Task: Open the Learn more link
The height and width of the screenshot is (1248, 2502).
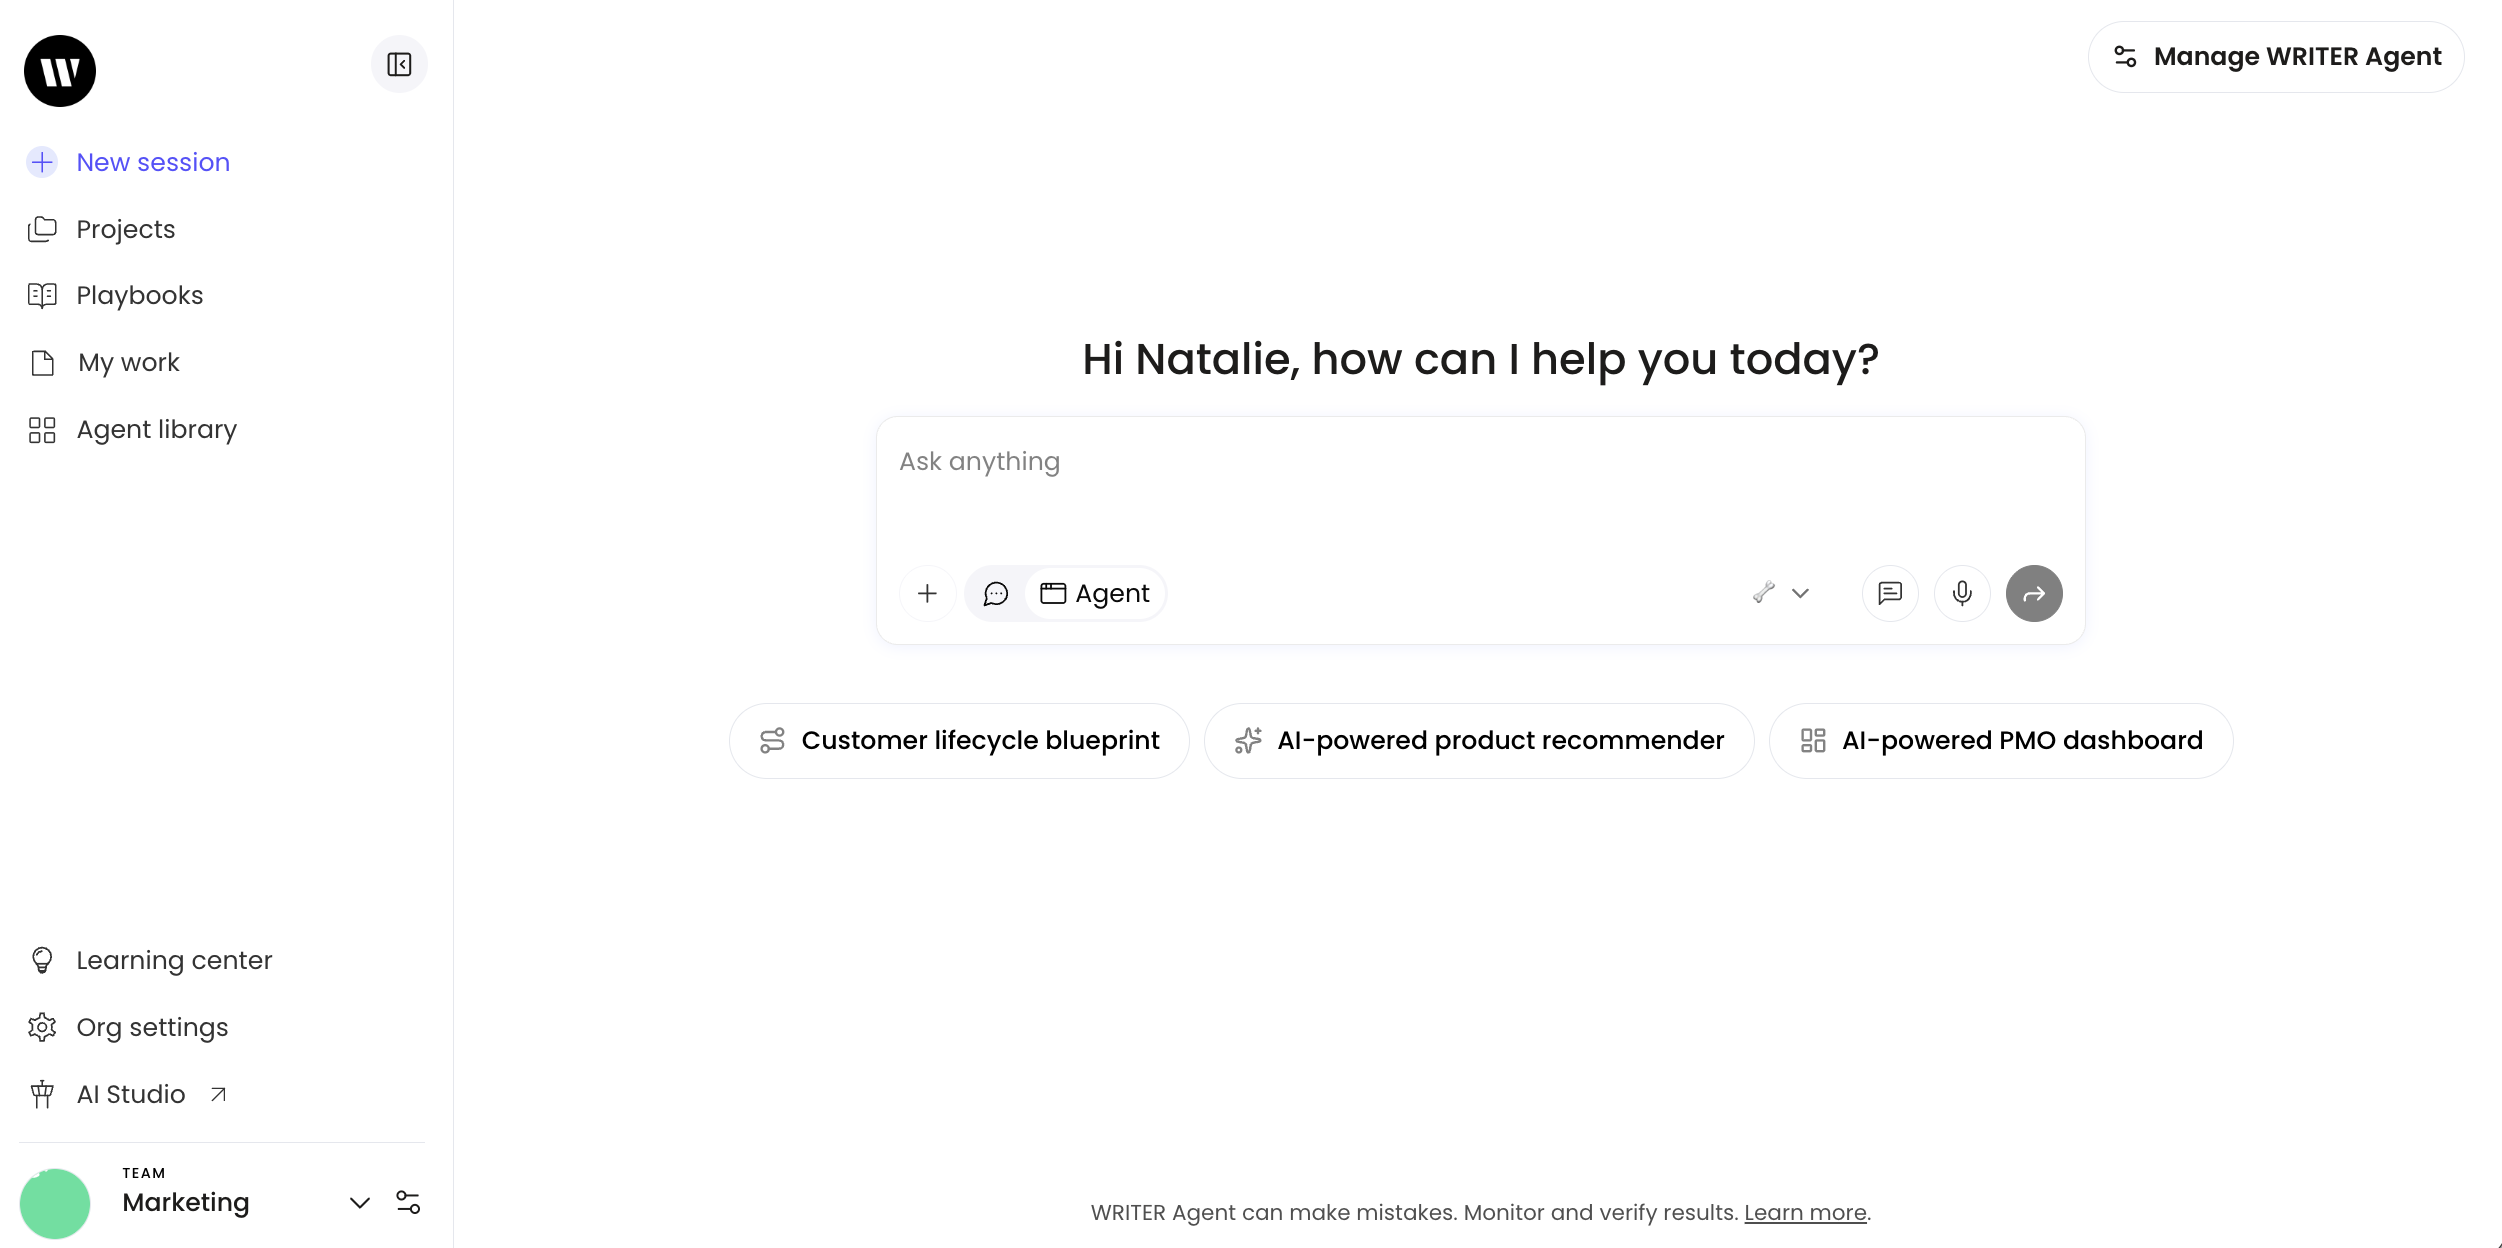Action: coord(1804,1213)
